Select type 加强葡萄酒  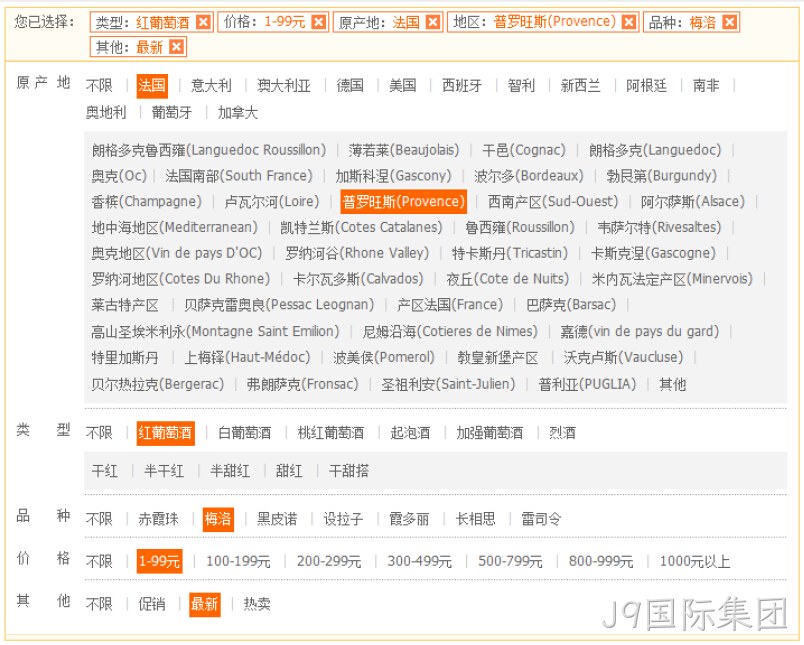(490, 433)
